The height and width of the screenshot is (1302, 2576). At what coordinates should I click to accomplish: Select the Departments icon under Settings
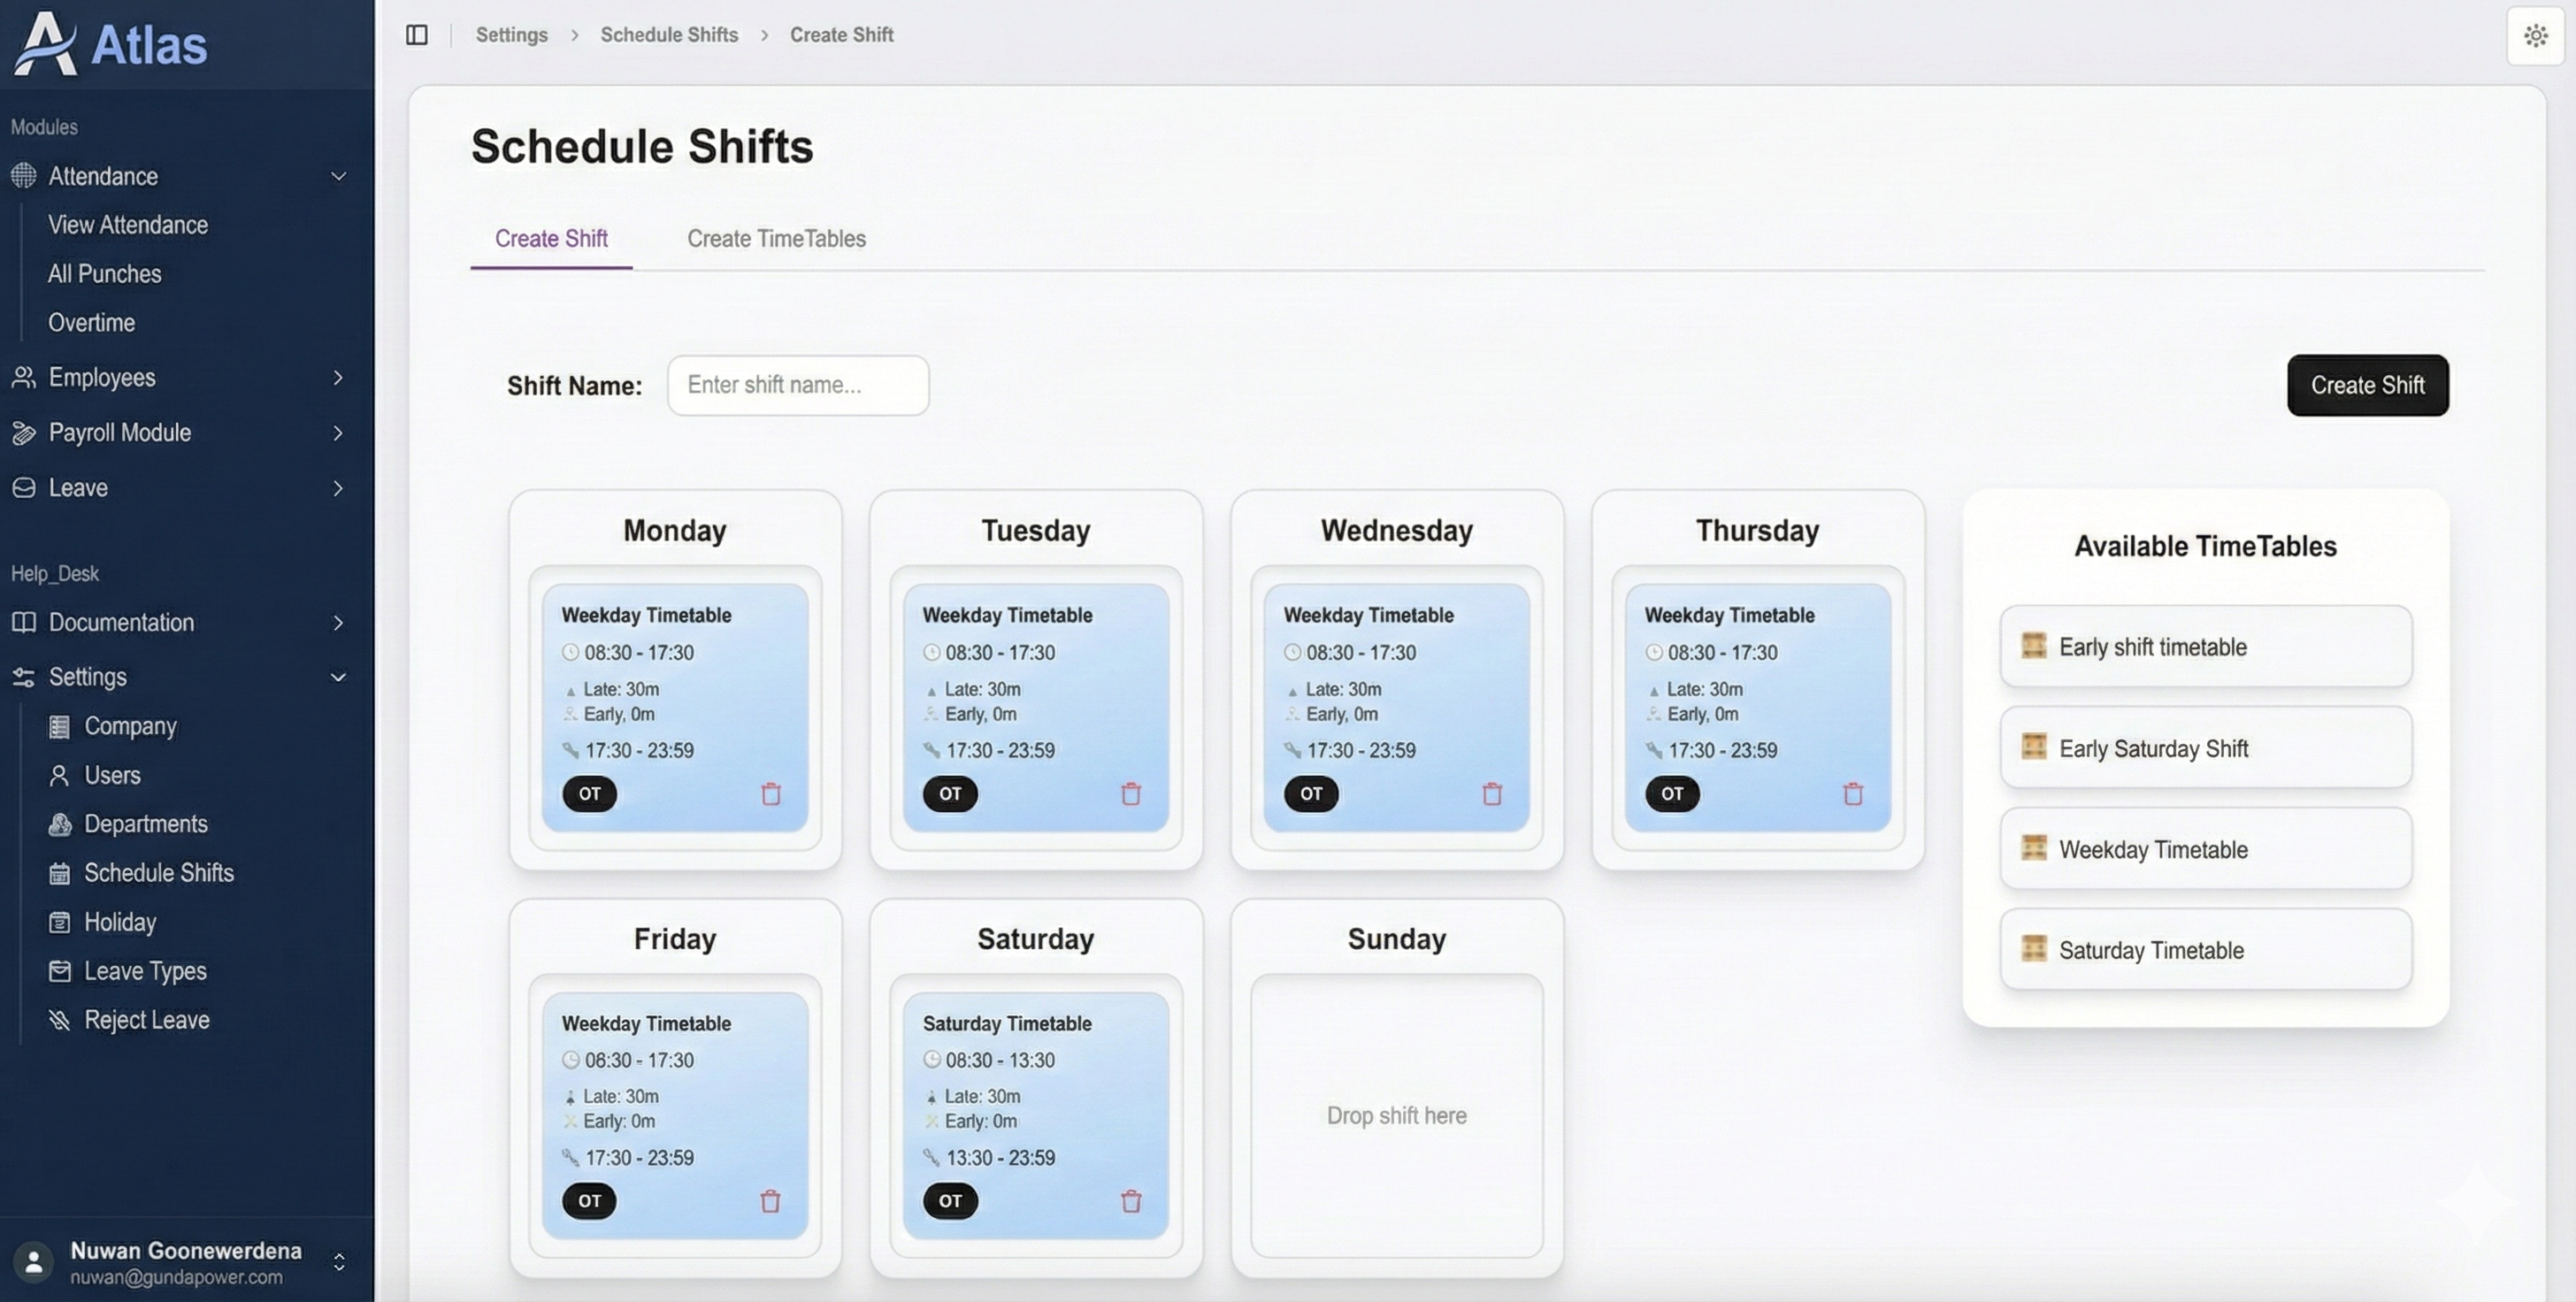(60, 824)
